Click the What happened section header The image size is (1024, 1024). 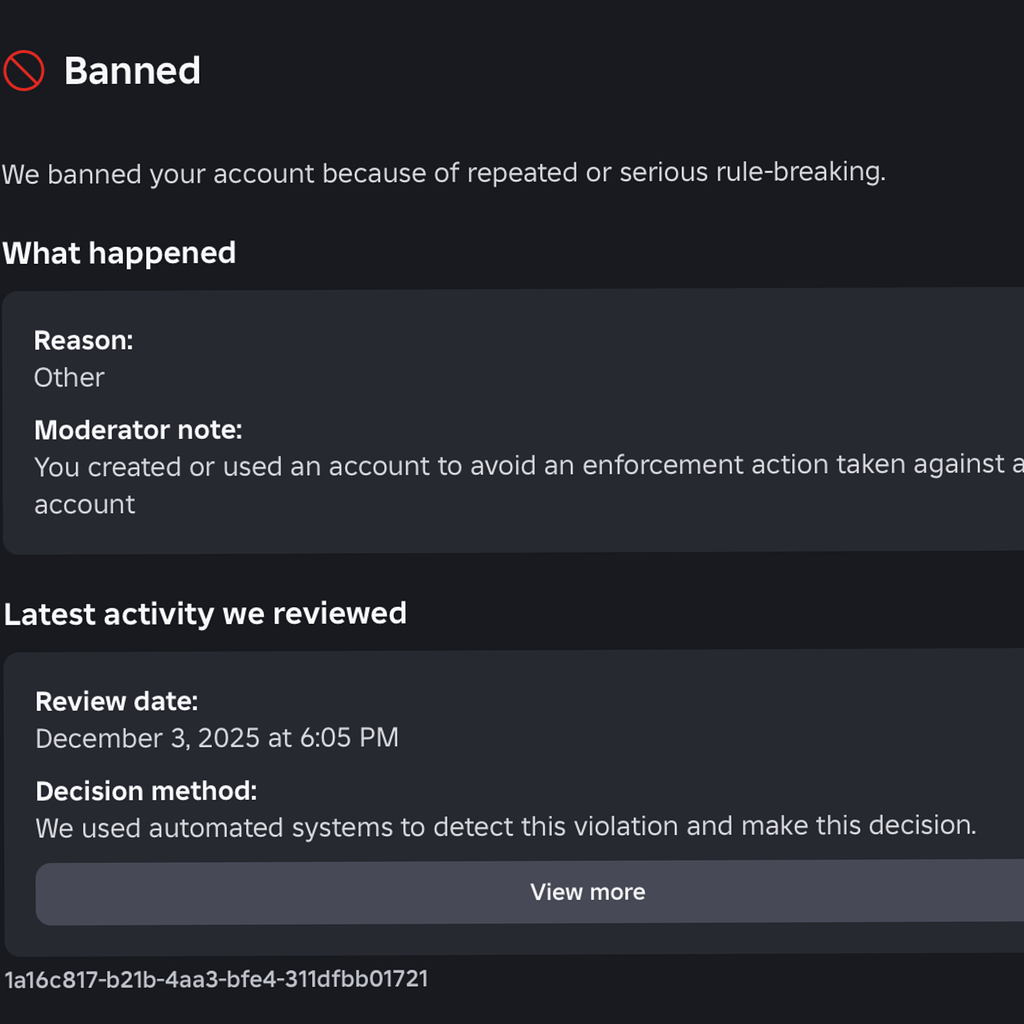pos(120,253)
